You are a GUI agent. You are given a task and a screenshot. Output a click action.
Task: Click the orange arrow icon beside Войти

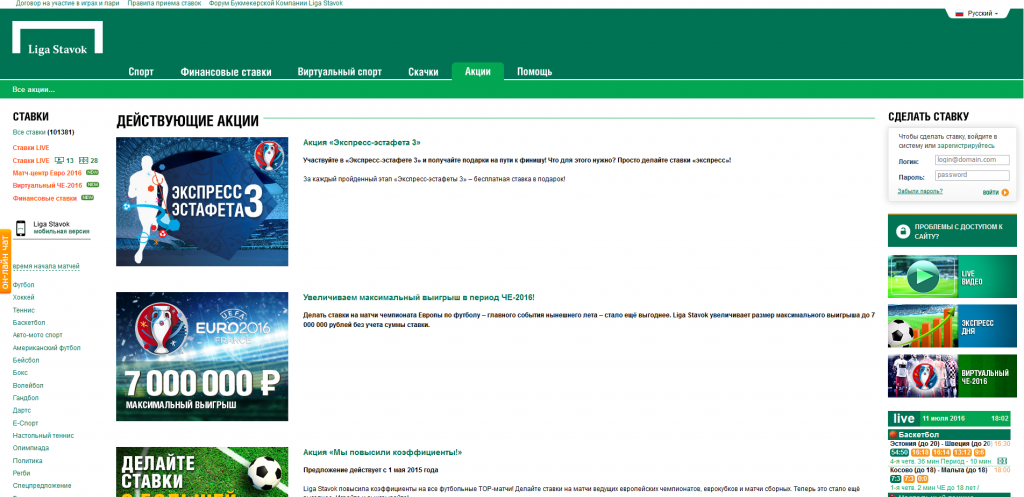click(x=1005, y=193)
